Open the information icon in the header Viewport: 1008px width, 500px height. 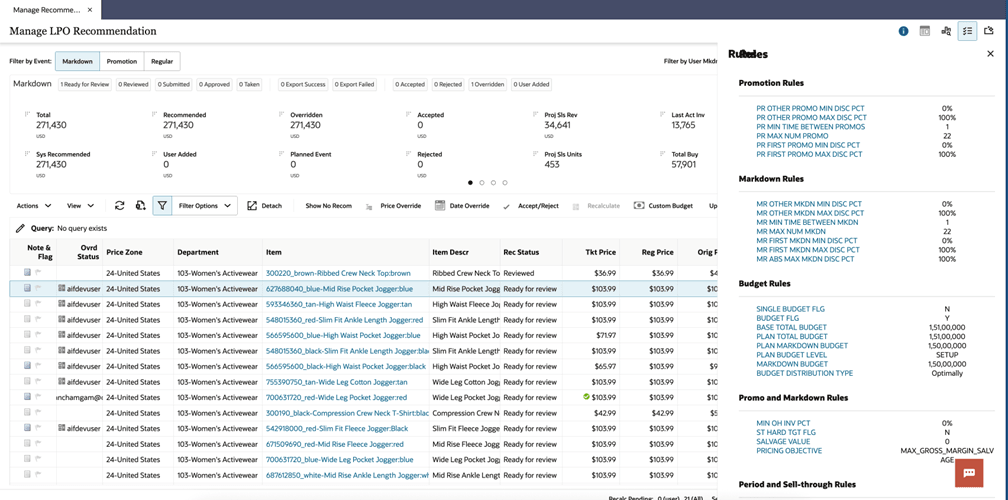click(903, 31)
